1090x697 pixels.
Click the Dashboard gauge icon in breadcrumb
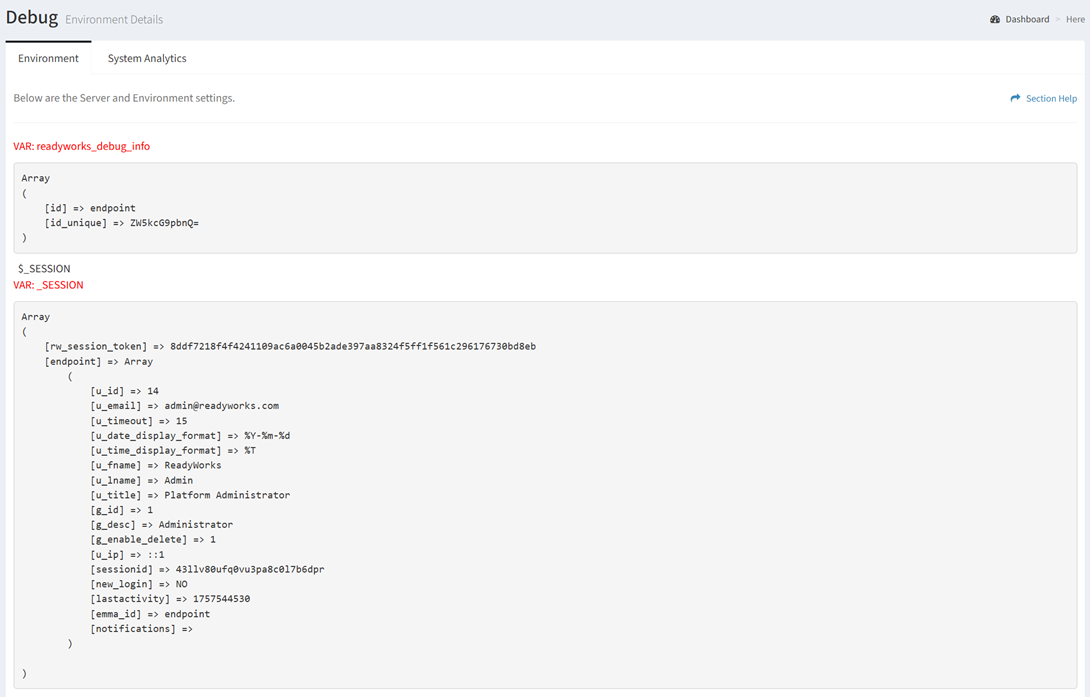tap(995, 19)
